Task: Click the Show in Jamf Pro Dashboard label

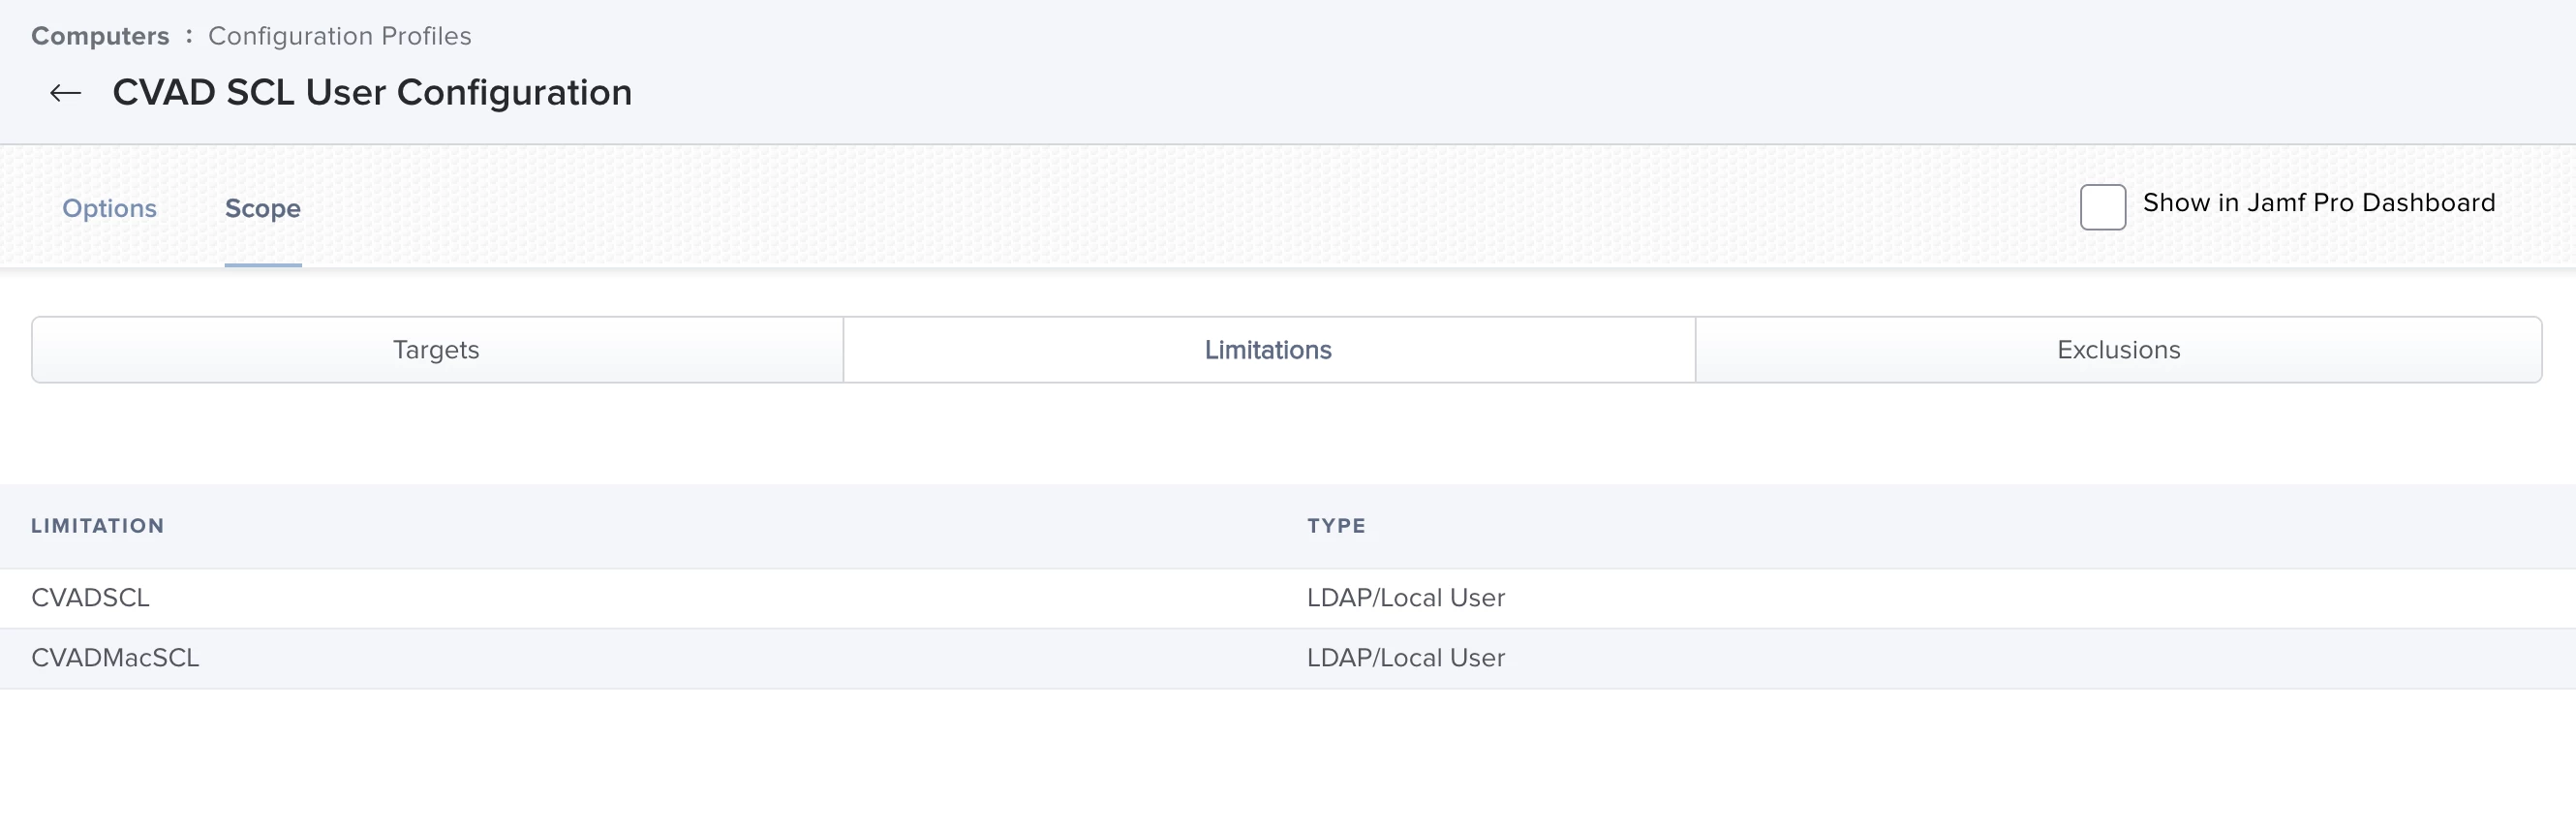Action: (2319, 203)
